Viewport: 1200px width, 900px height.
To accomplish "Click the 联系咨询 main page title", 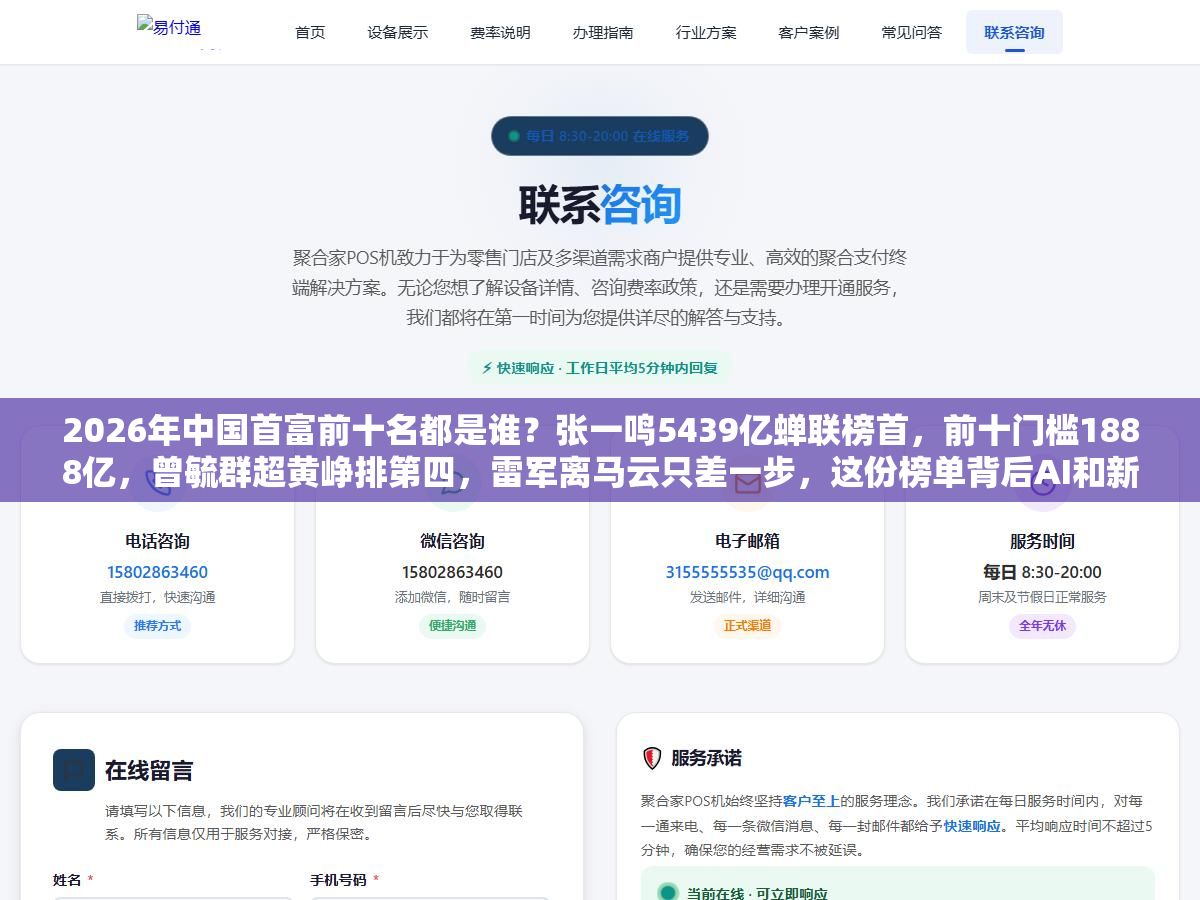I will [x=600, y=203].
